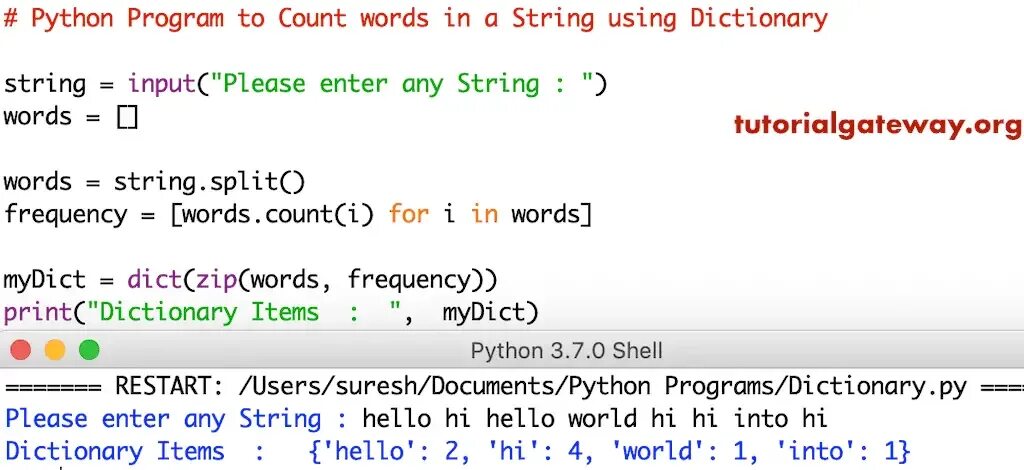The image size is (1024, 470).
Task: Click the 'words = string.split()' line
Action: tap(154, 182)
